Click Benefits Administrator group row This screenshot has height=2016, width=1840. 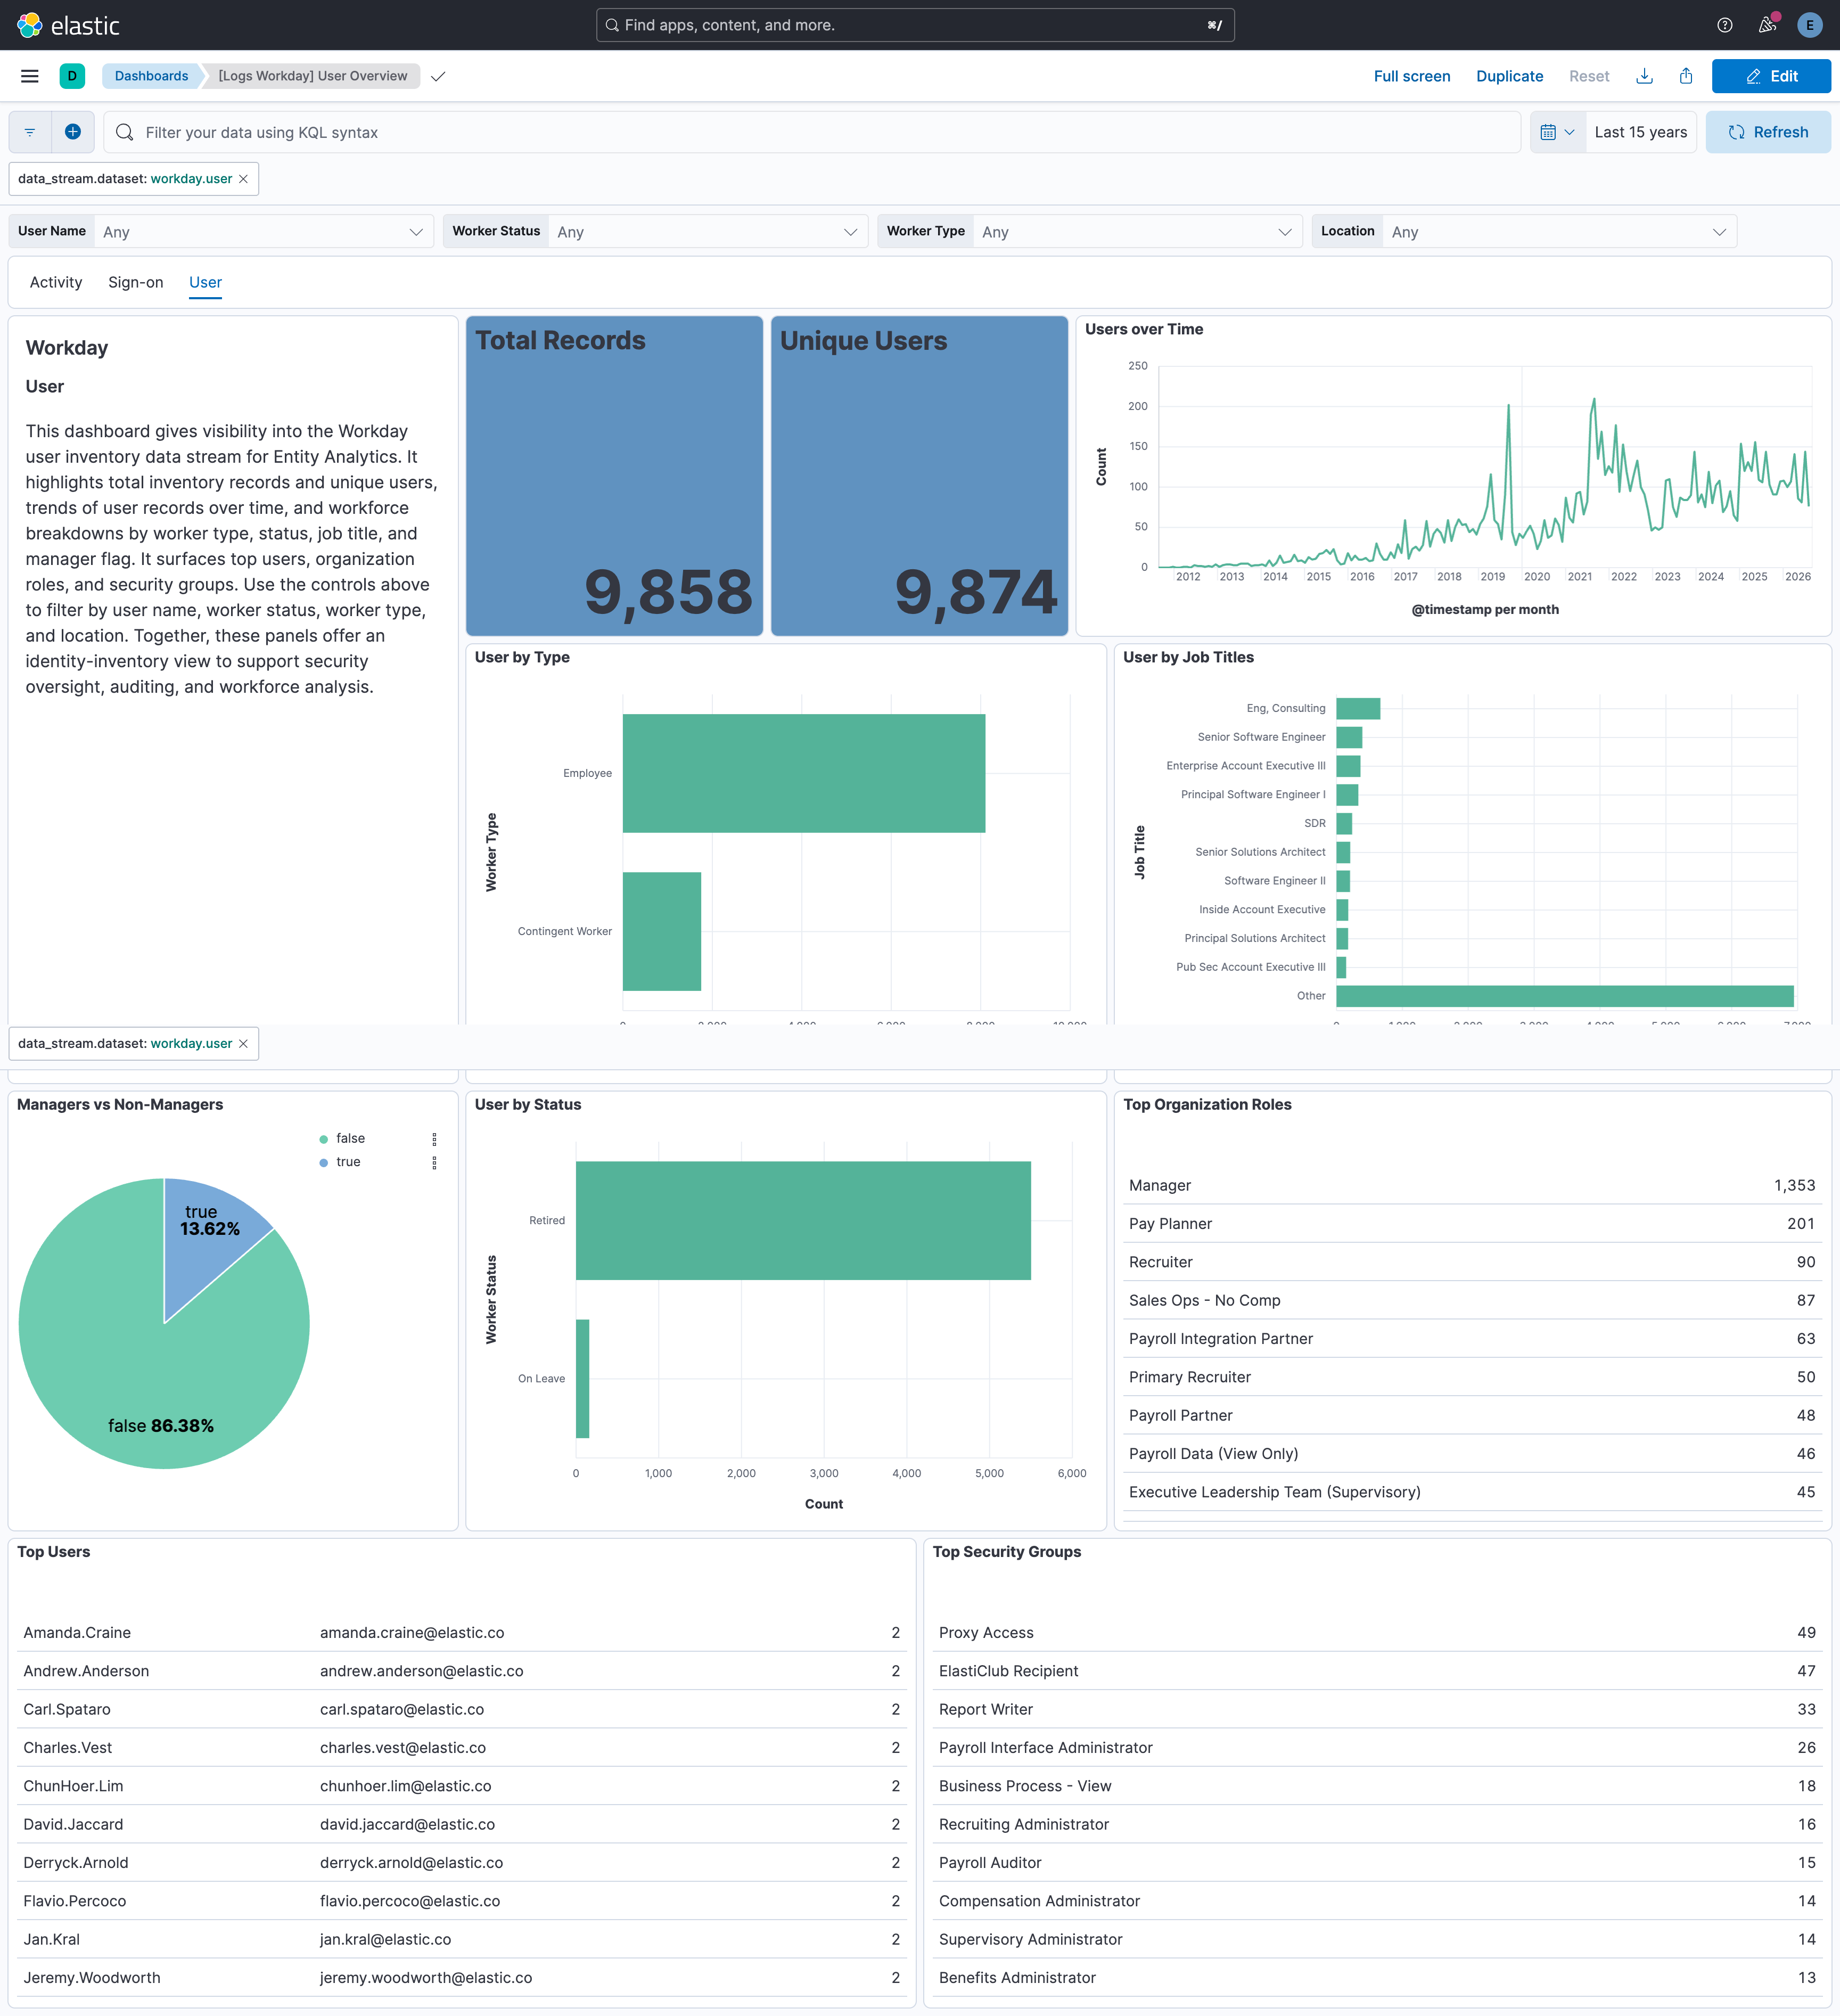[1377, 1978]
